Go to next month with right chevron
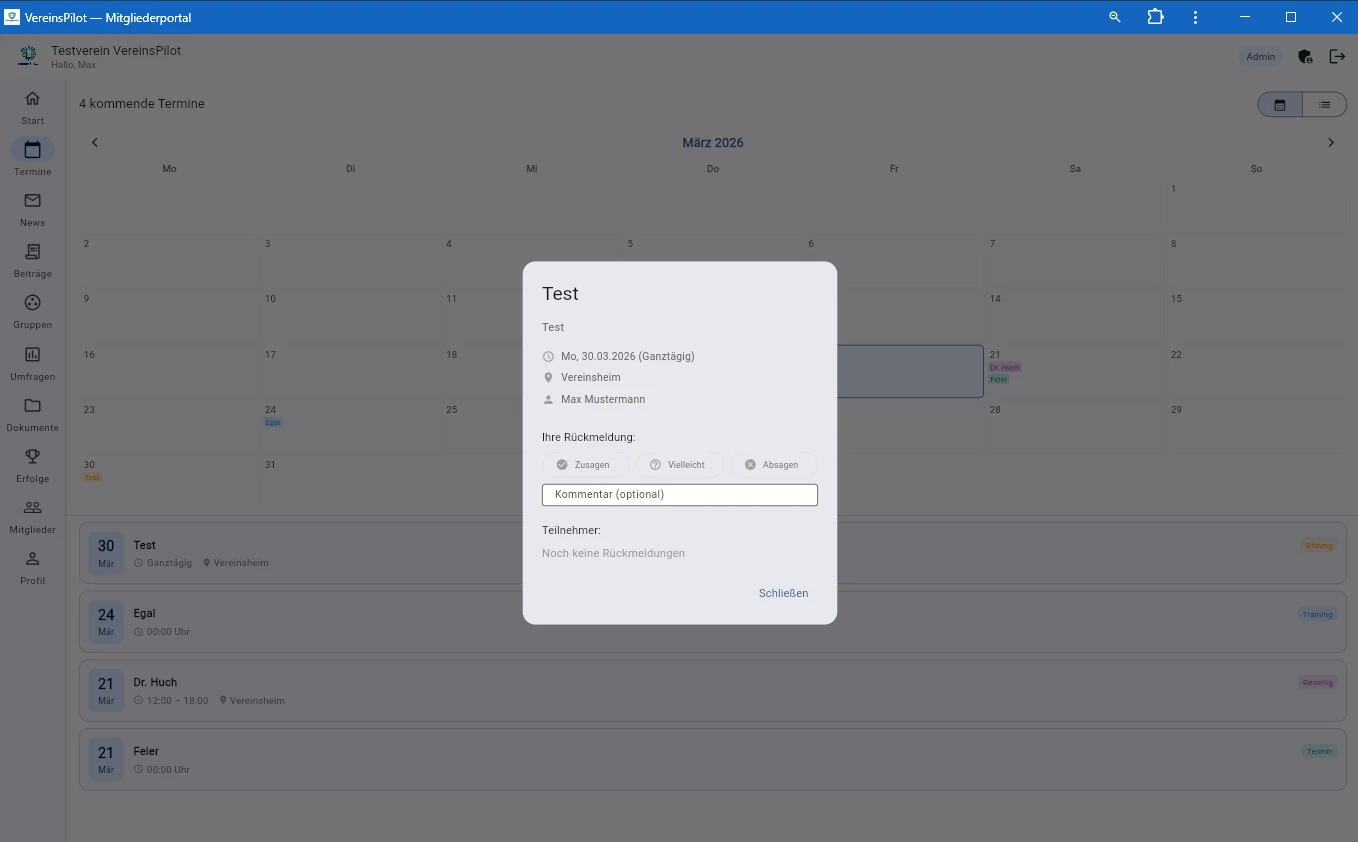 [x=1330, y=143]
